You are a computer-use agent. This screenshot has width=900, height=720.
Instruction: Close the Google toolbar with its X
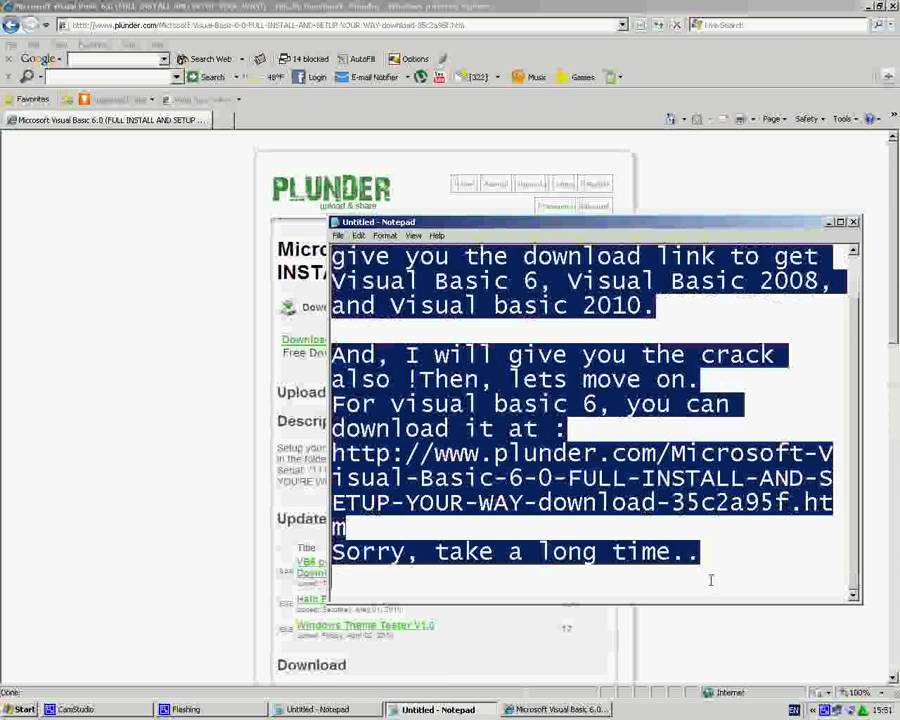pyautogui.click(x=9, y=59)
